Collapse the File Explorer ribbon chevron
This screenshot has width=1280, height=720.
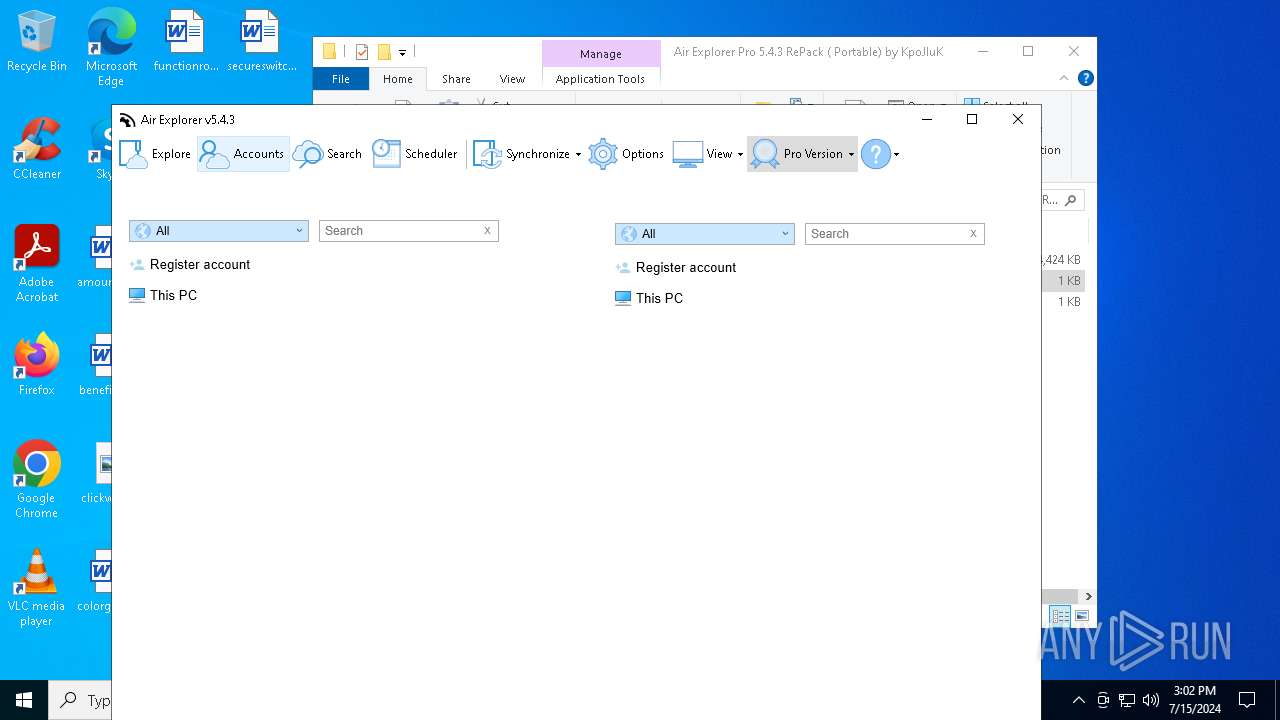point(1065,78)
